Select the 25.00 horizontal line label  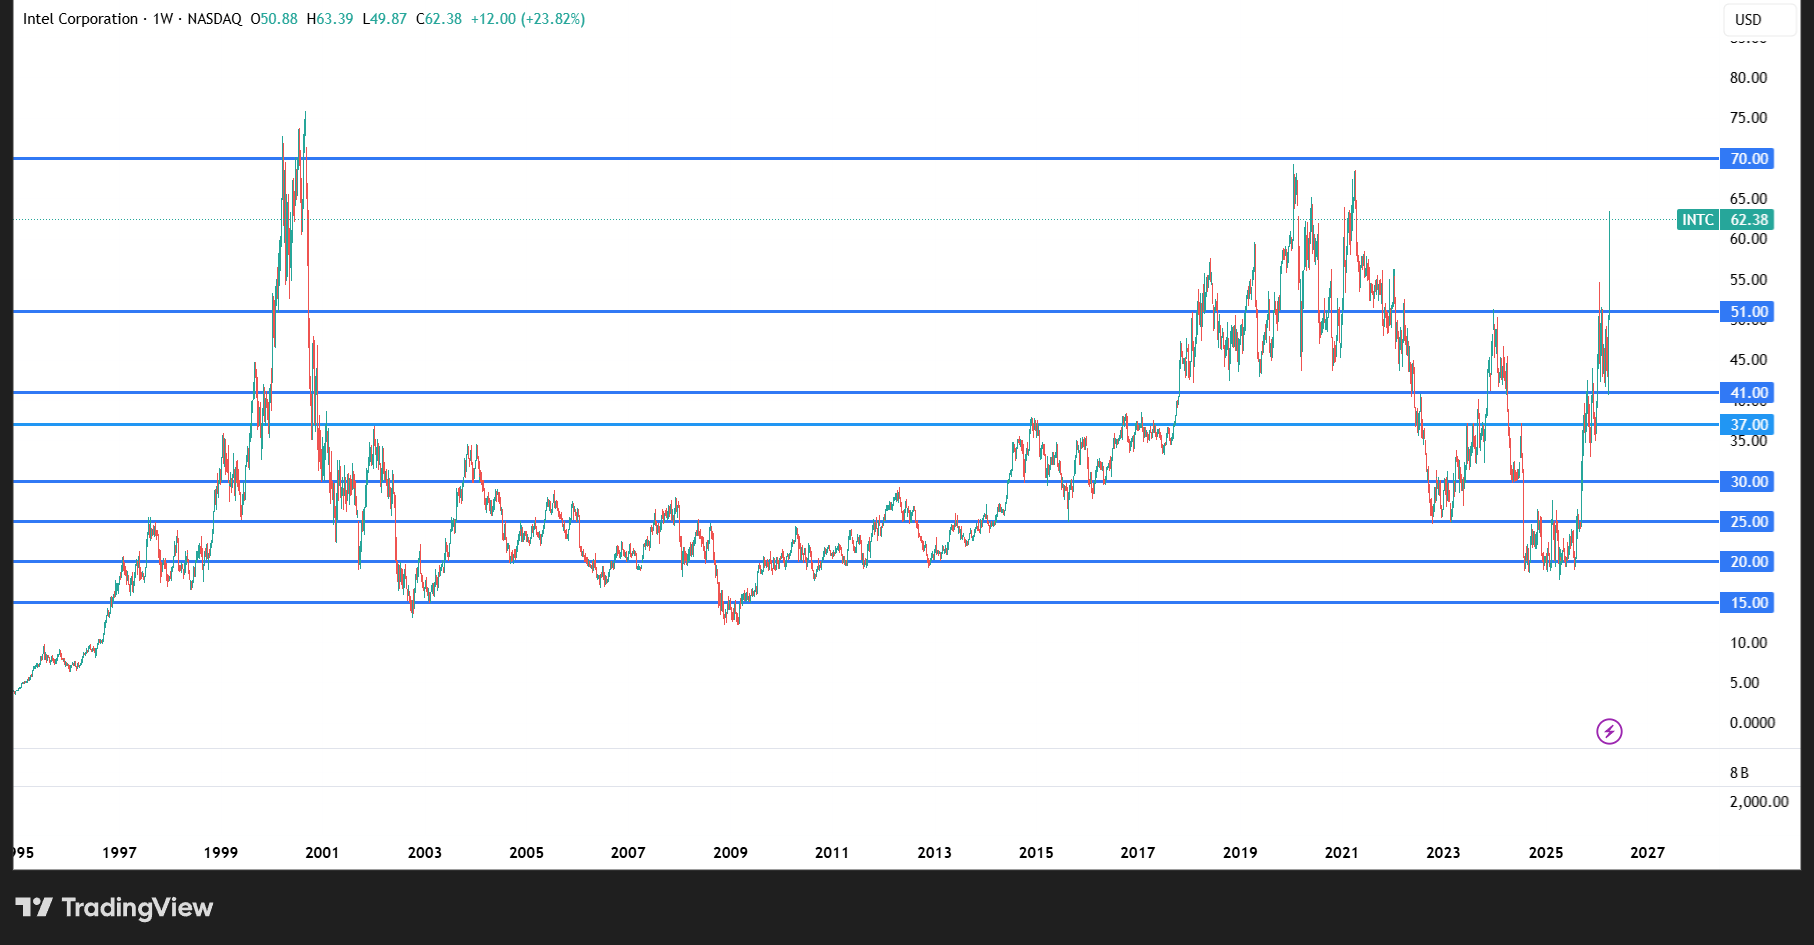(1747, 521)
